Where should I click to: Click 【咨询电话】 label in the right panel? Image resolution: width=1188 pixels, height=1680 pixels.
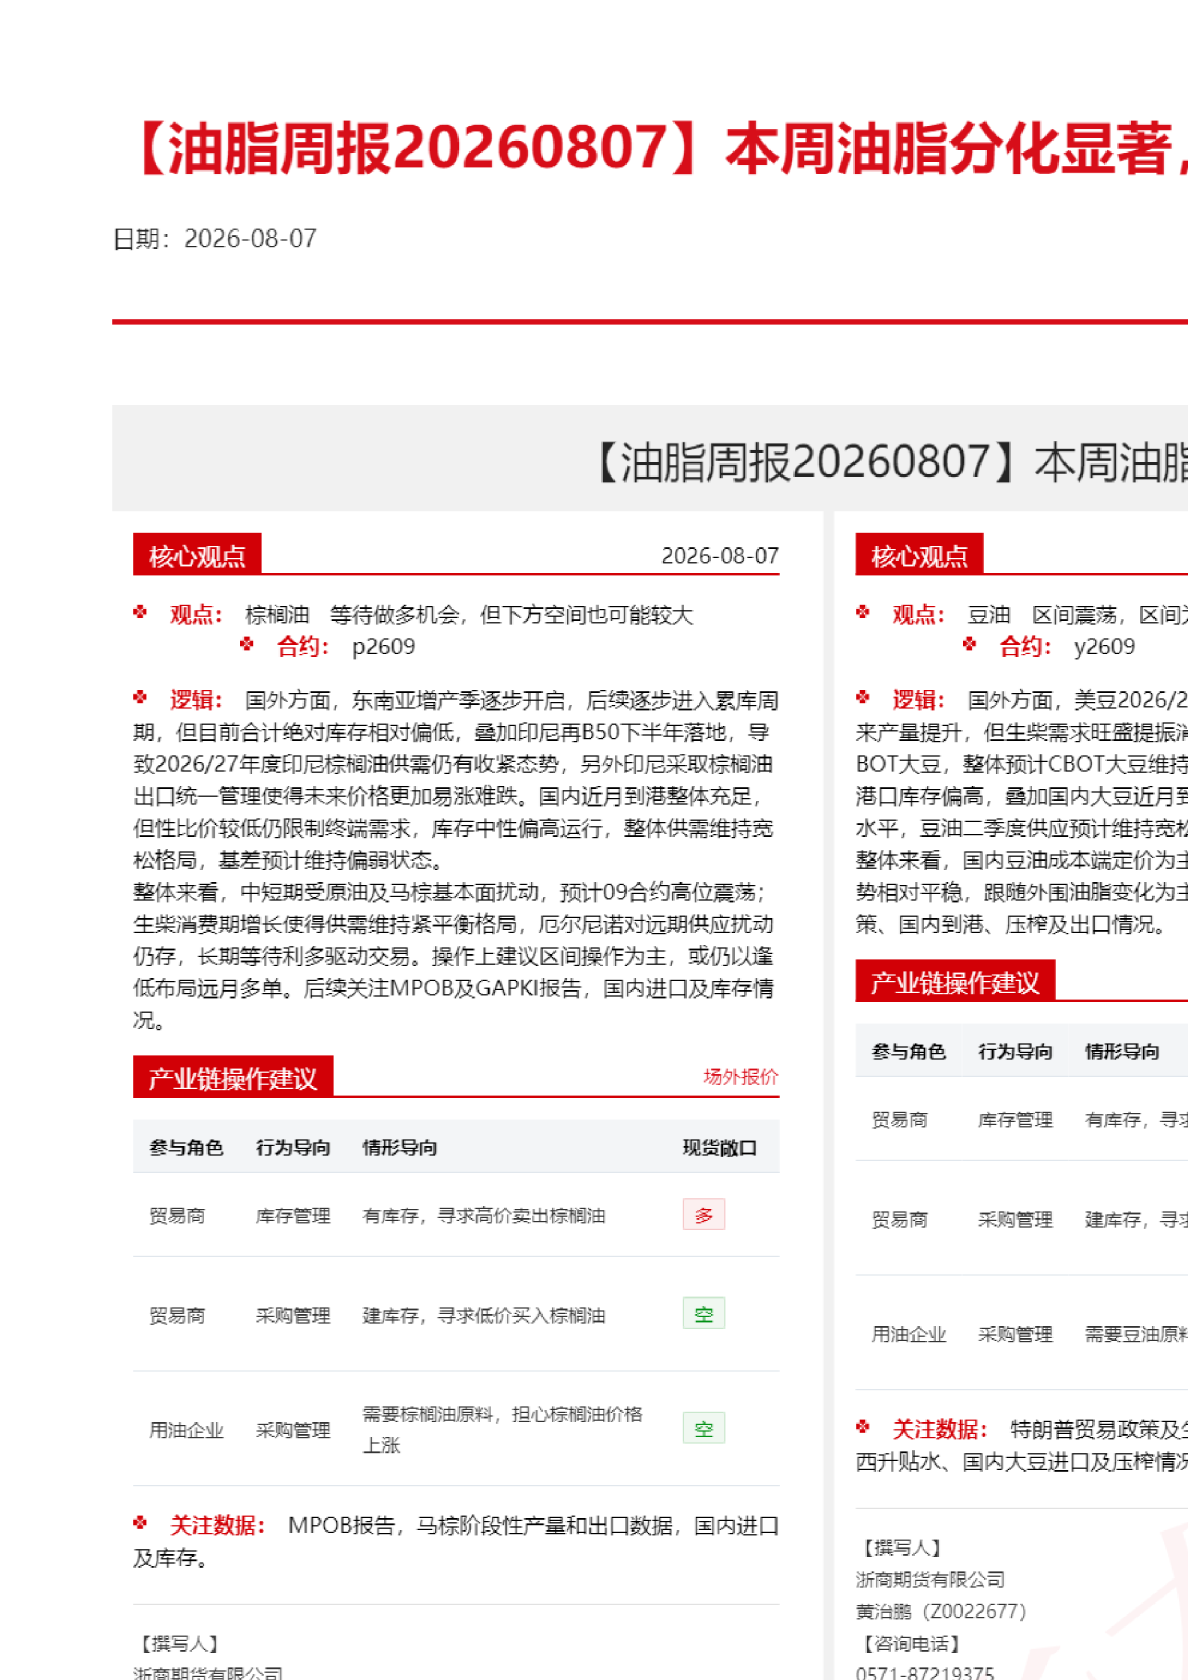[x=910, y=1643]
